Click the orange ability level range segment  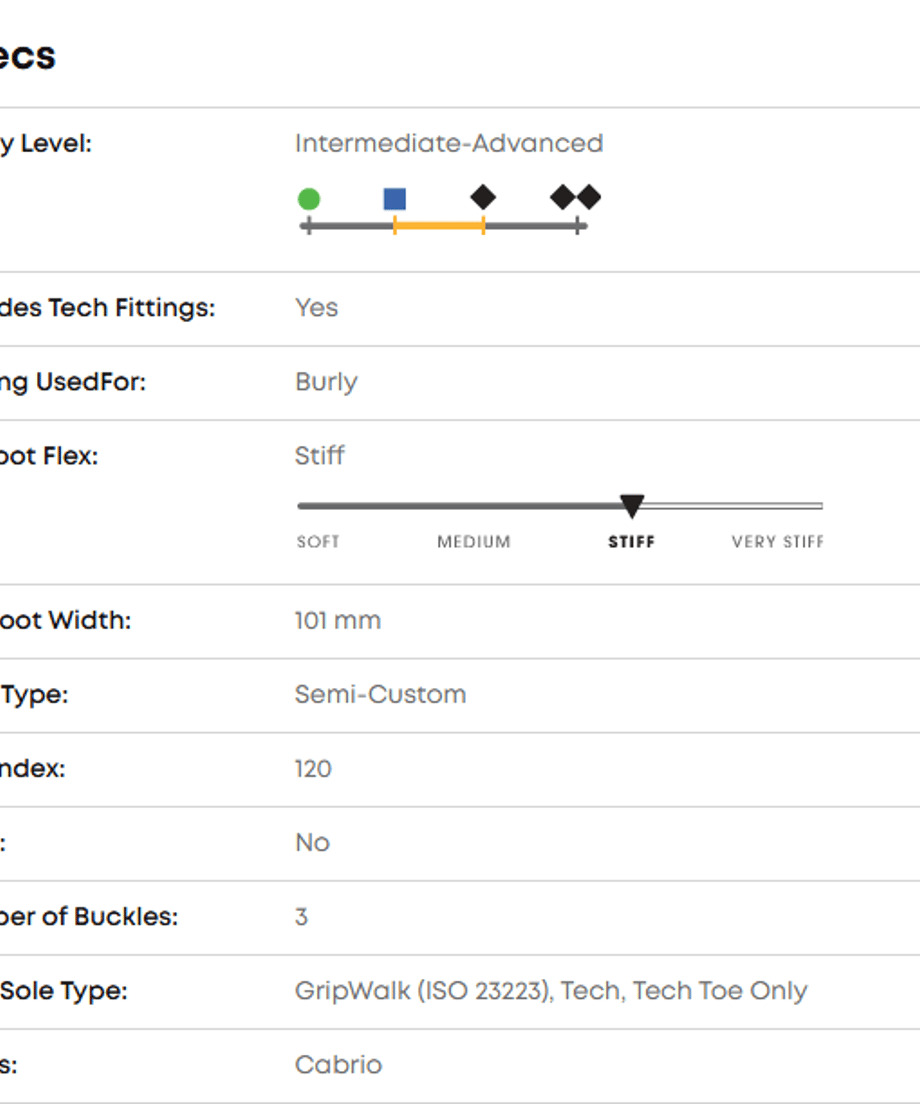pos(439,225)
